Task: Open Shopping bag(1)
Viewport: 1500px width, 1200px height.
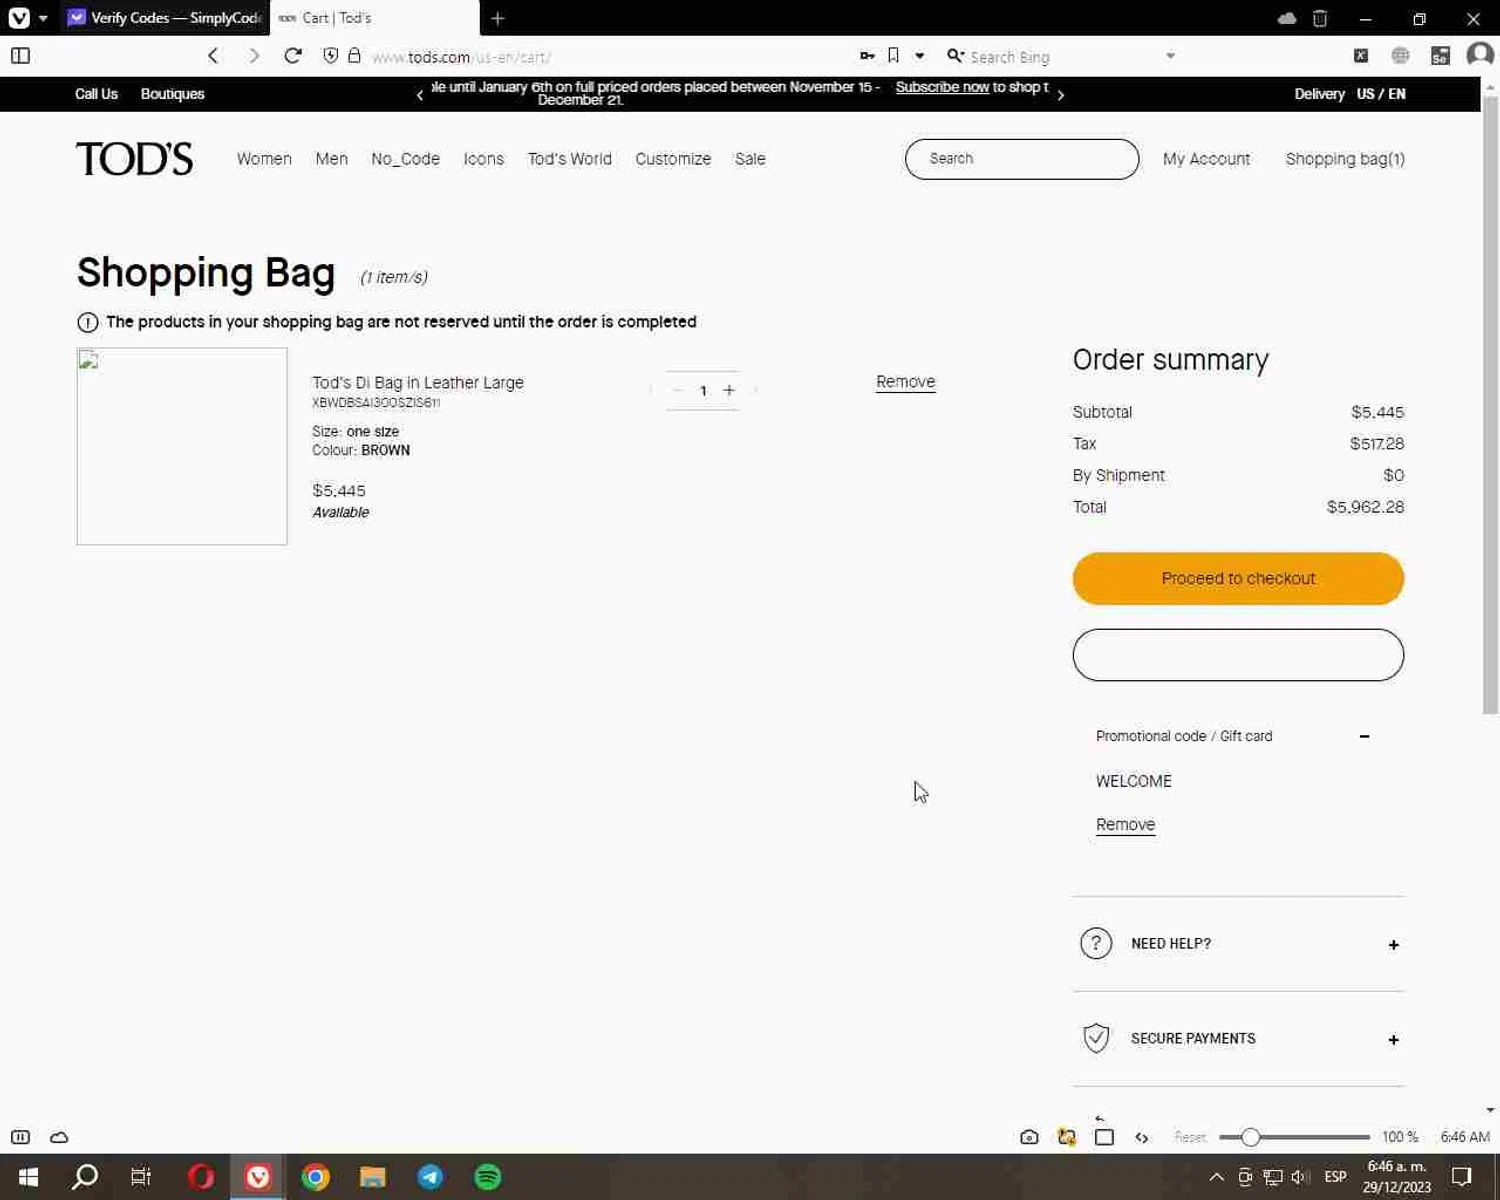Action: tap(1345, 159)
